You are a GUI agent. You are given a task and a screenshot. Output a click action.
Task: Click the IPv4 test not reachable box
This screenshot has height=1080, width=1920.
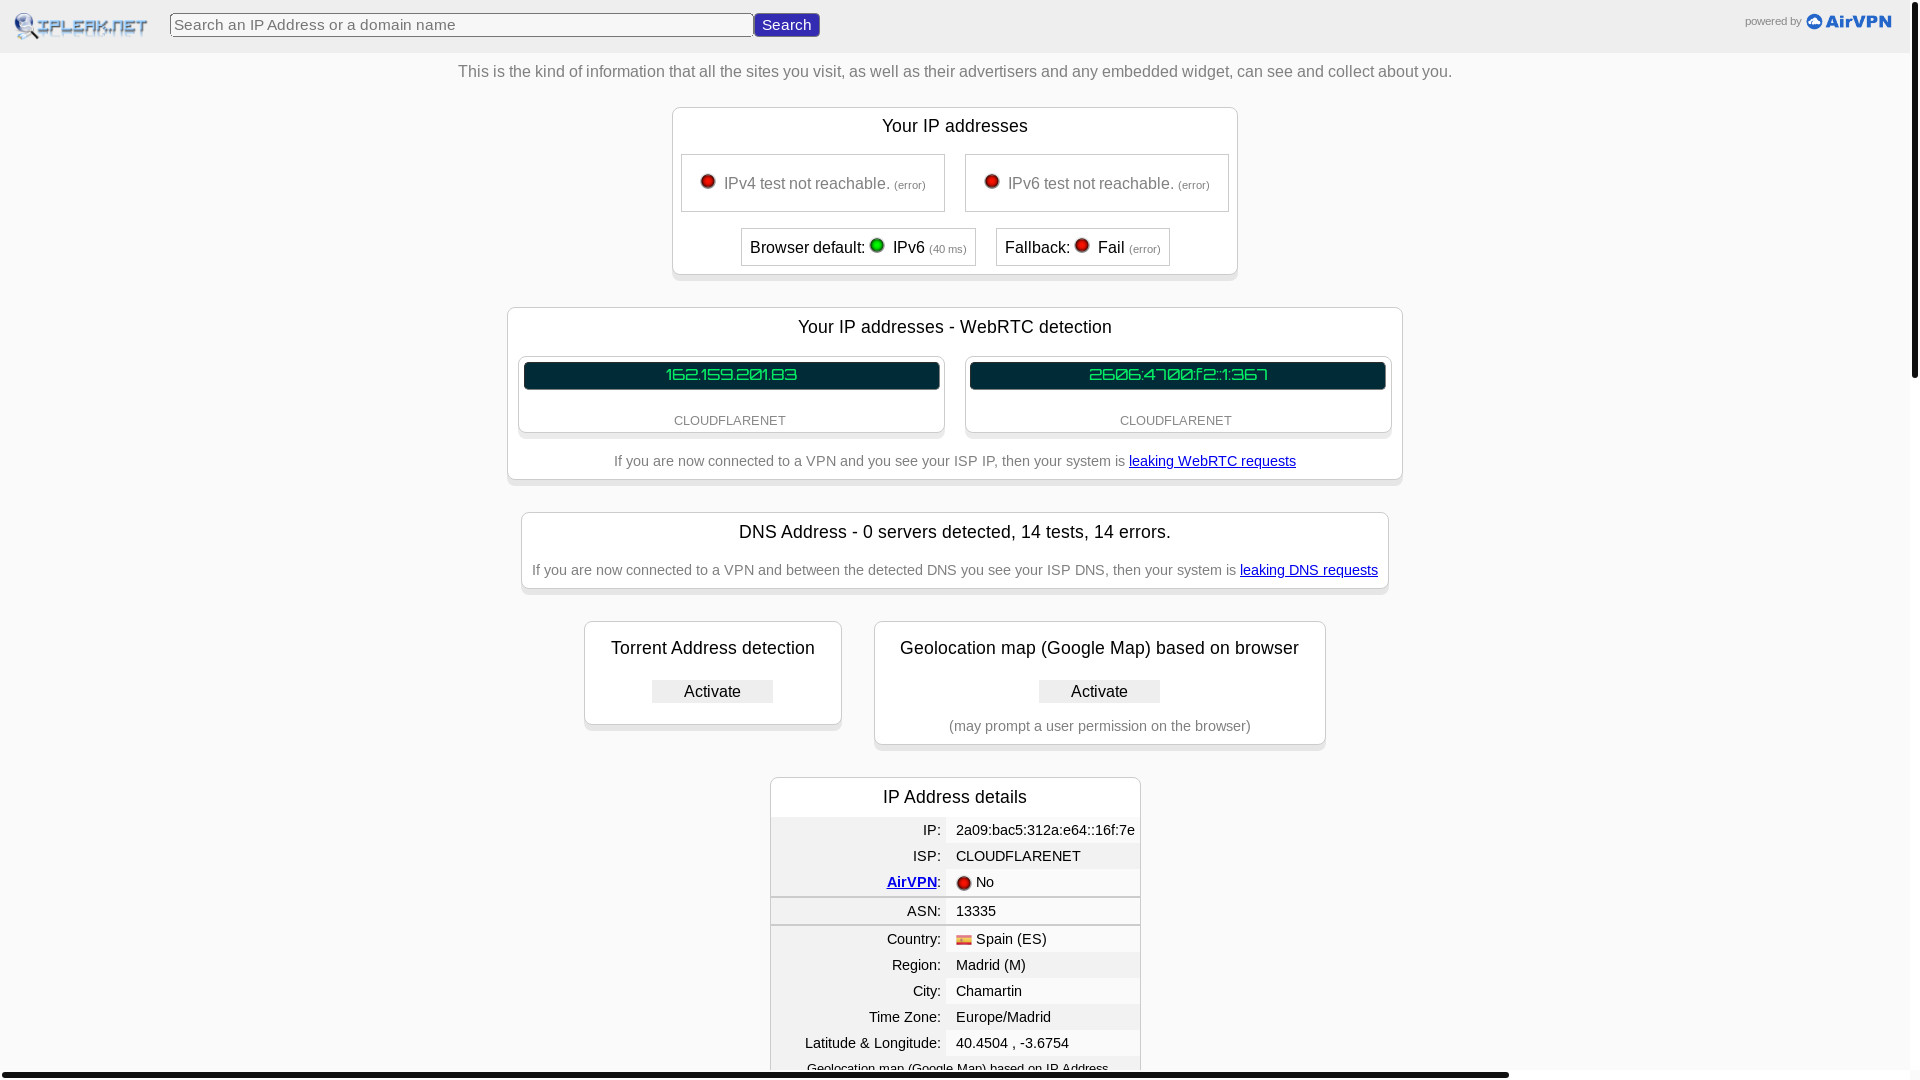(813, 183)
